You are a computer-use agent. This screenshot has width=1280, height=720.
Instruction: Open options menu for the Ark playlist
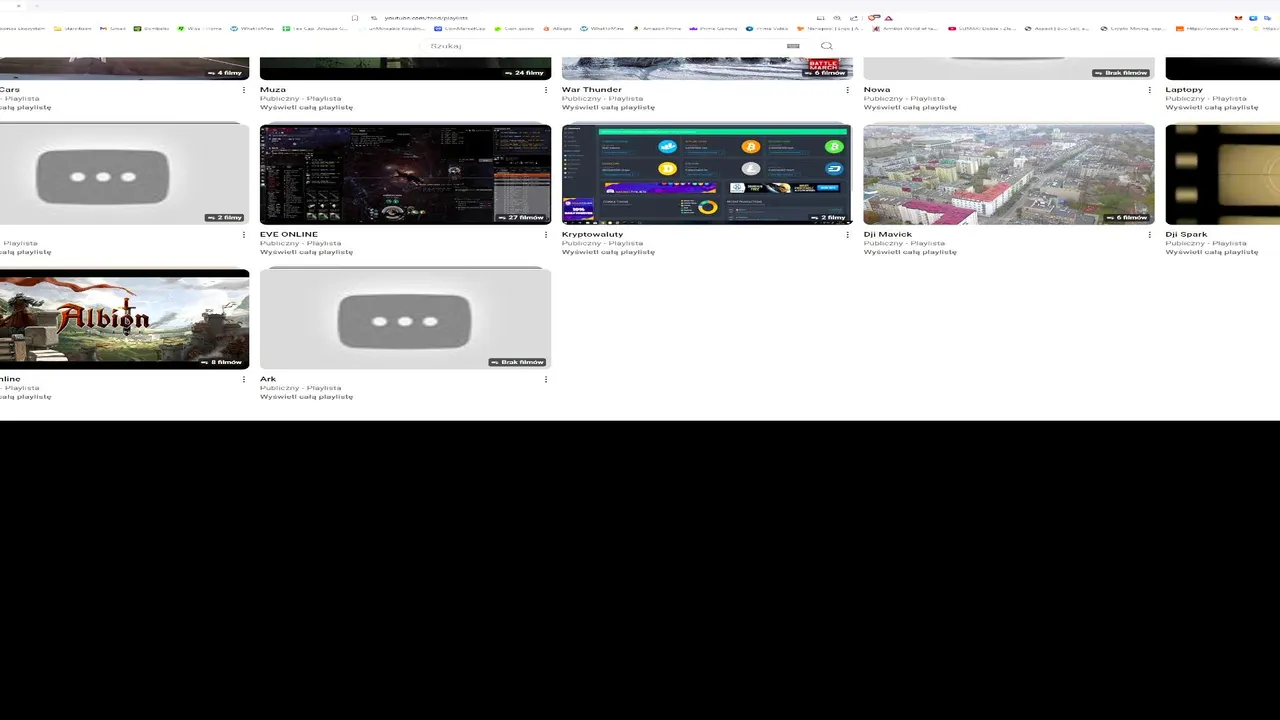(546, 380)
